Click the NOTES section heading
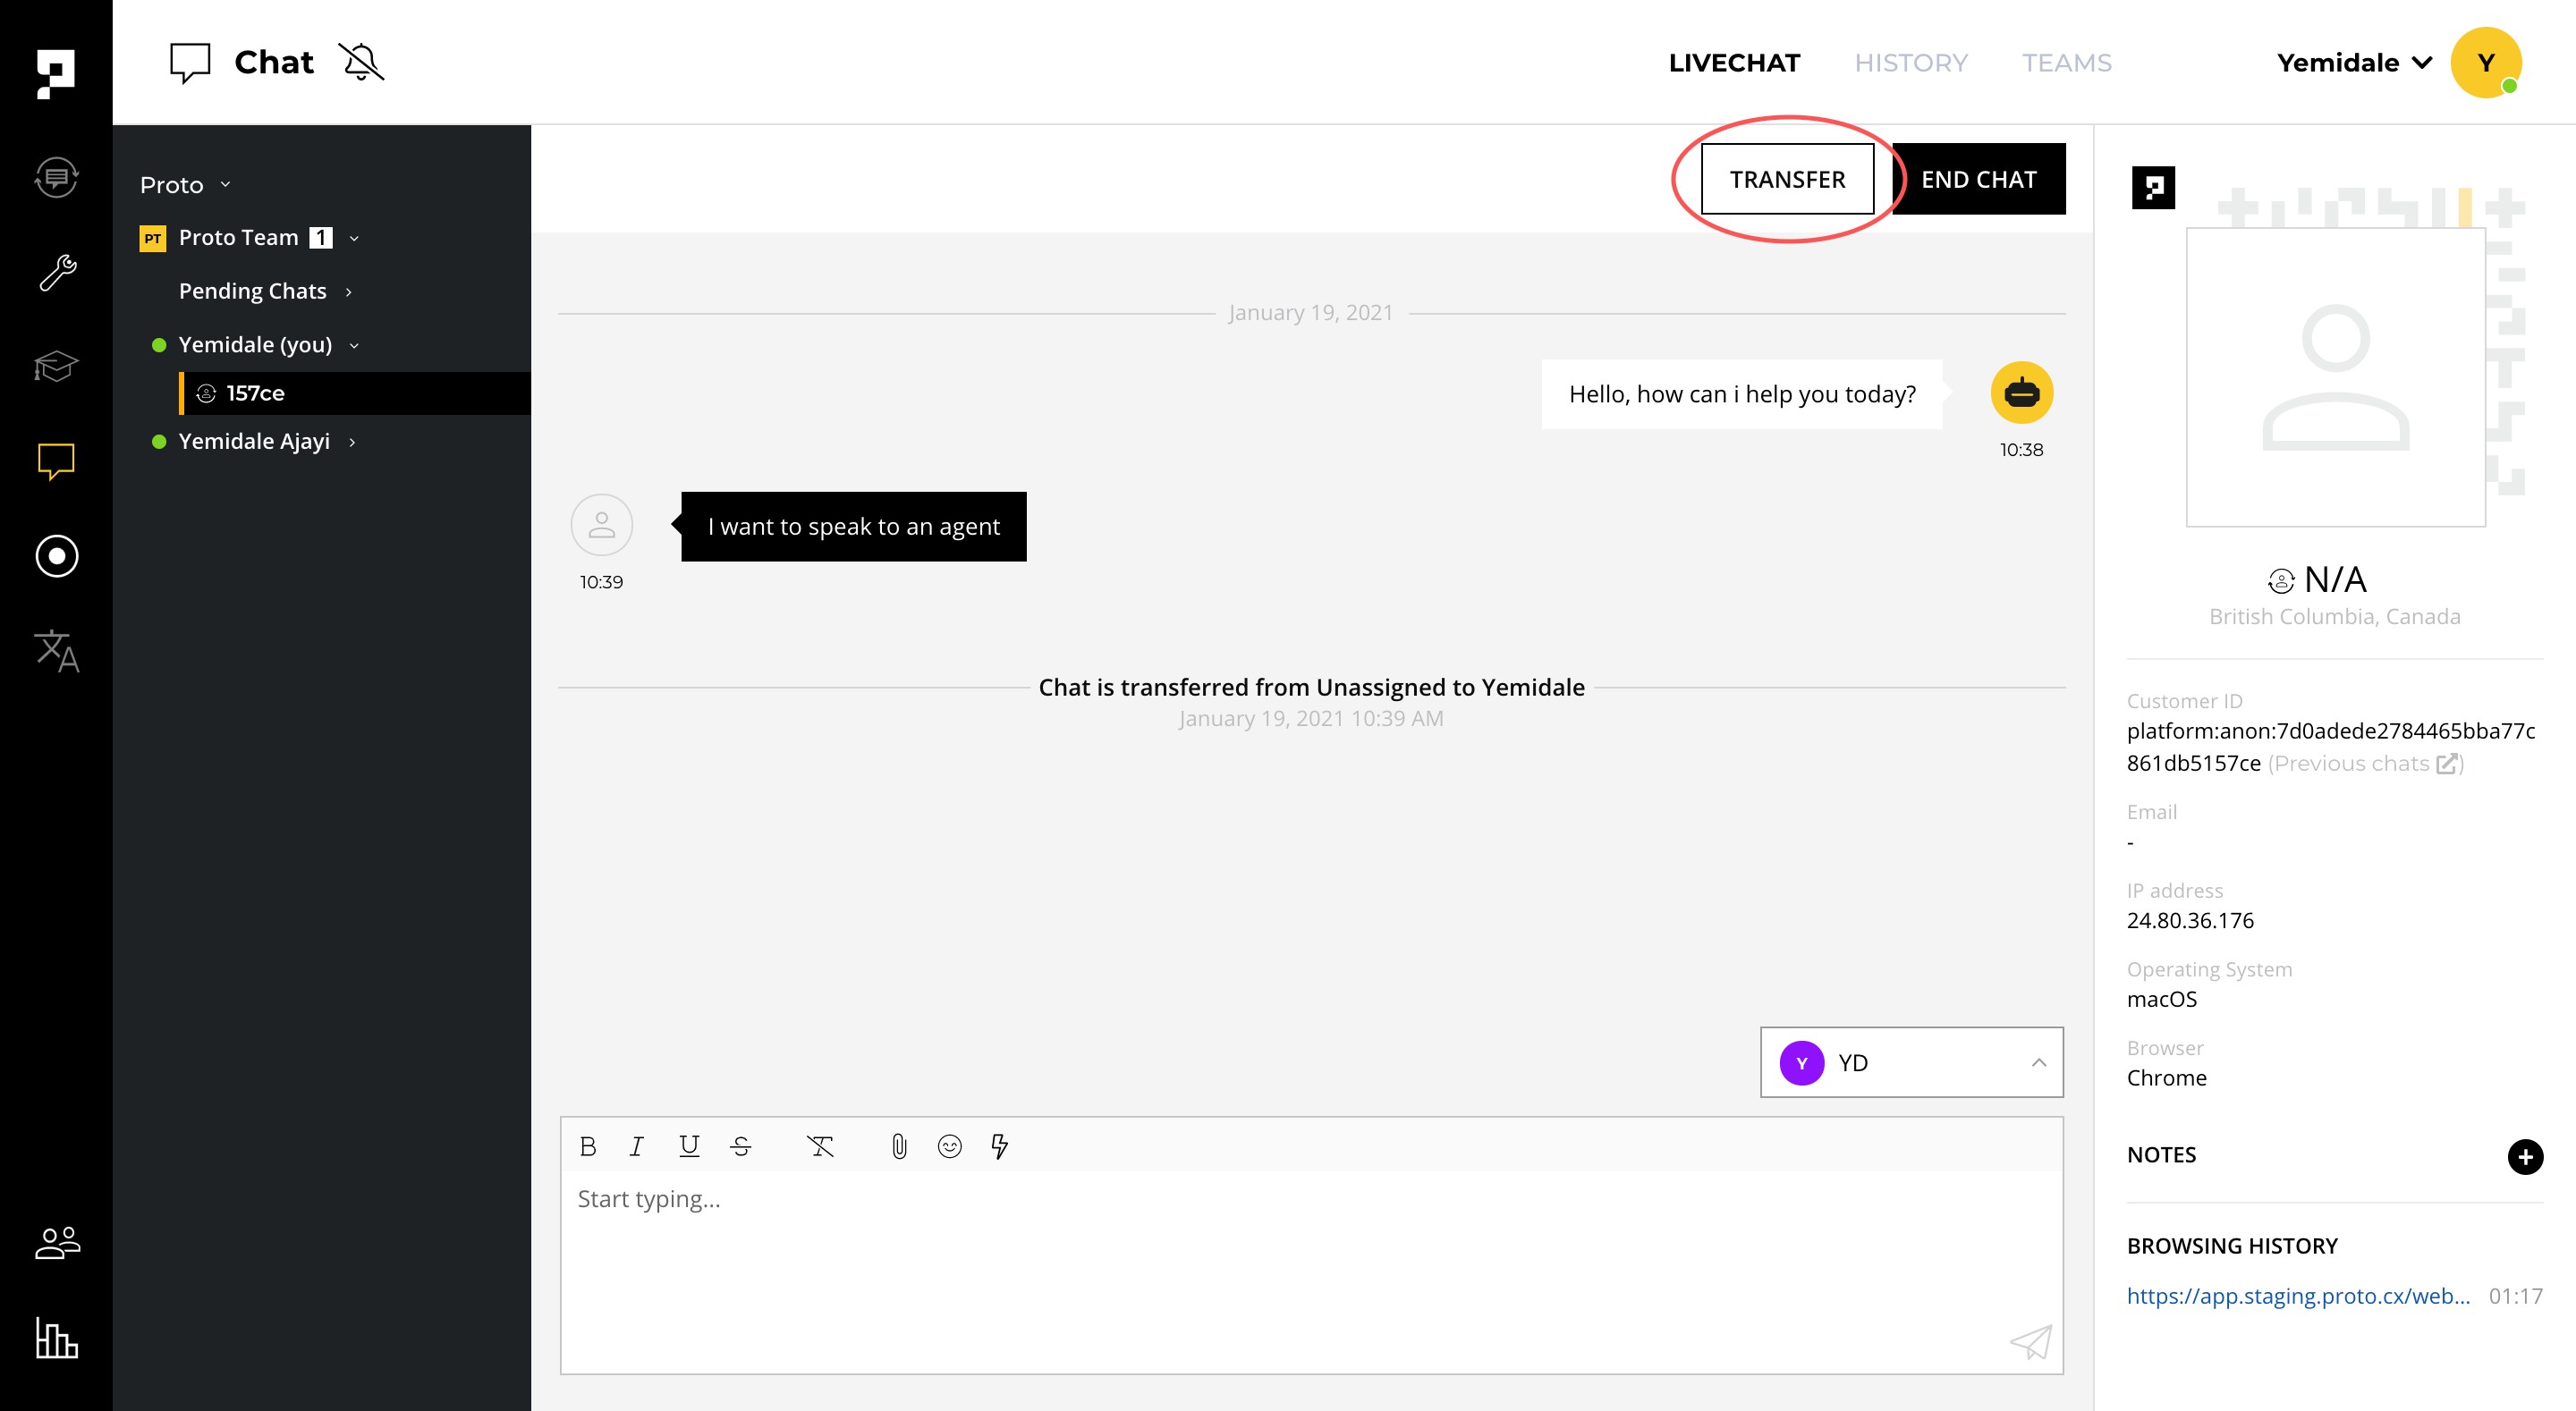 point(2161,1155)
